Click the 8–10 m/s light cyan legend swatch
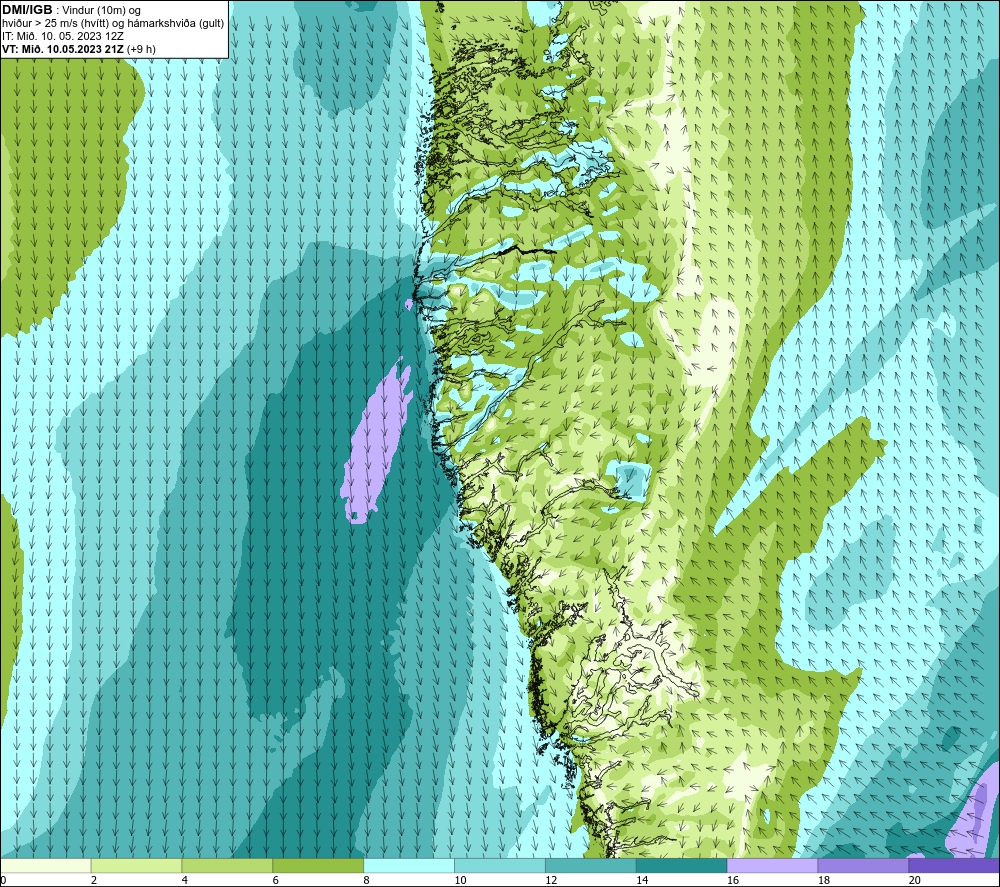 tap(409, 865)
